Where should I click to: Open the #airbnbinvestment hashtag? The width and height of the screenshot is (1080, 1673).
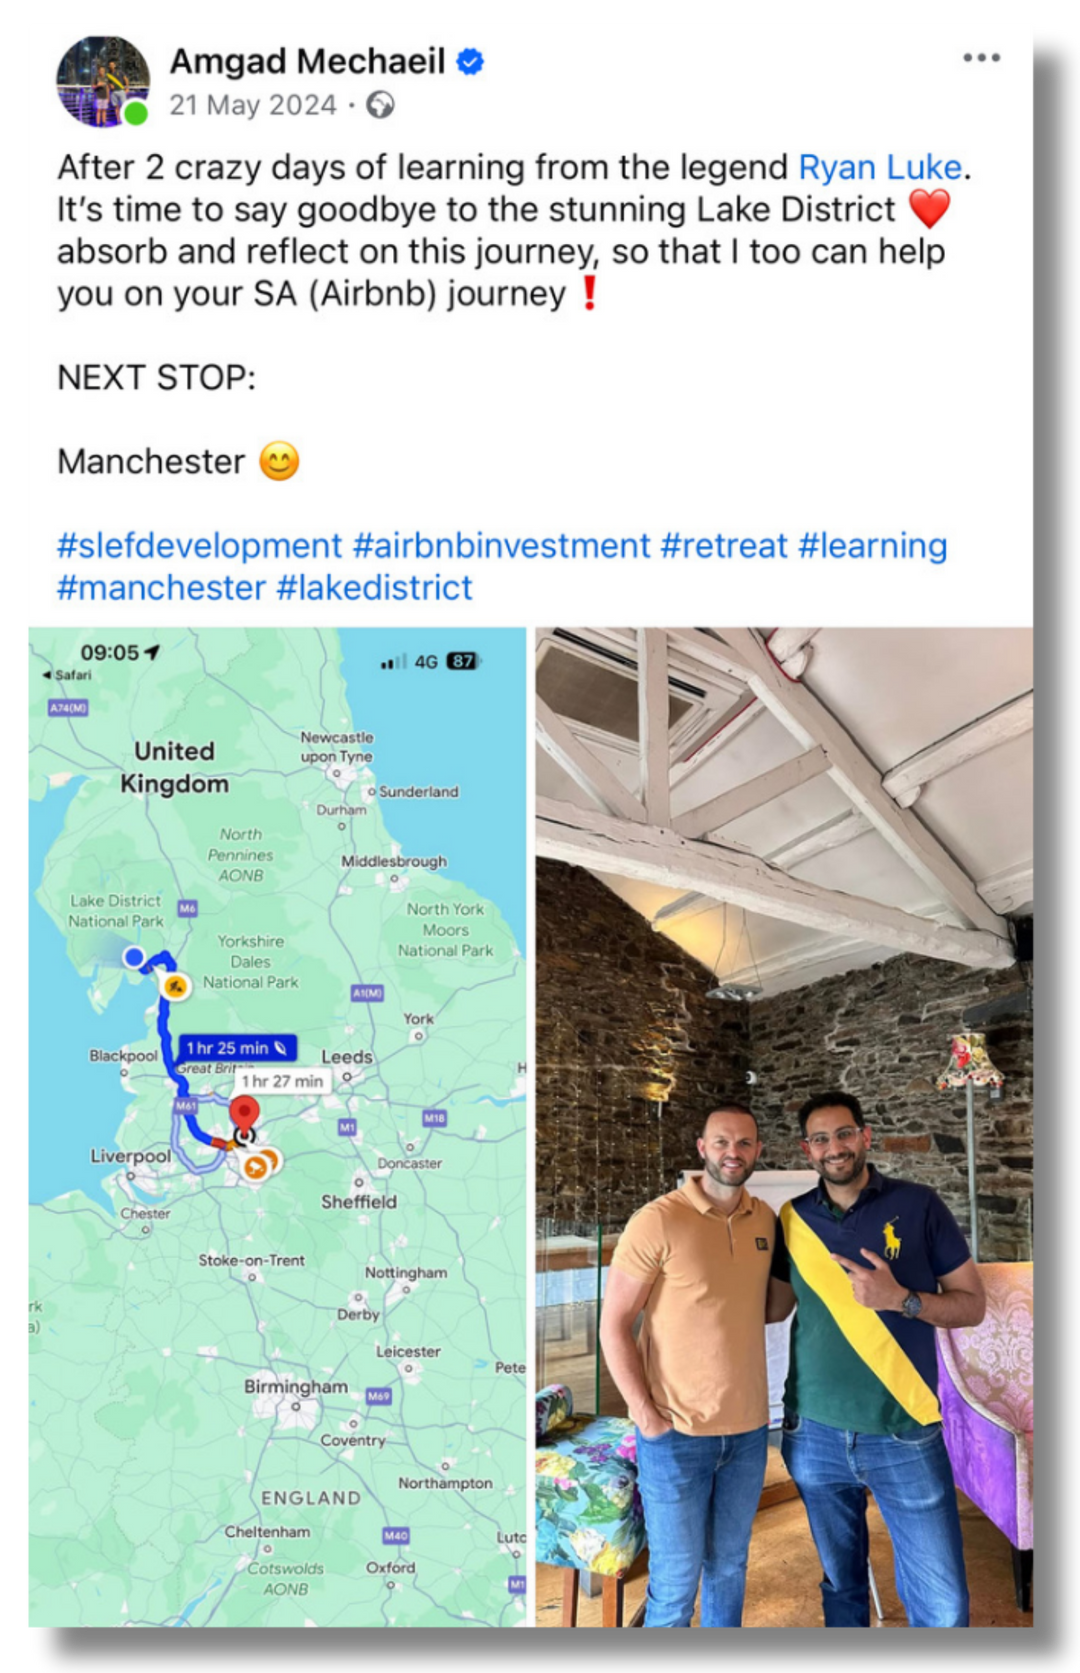point(501,546)
